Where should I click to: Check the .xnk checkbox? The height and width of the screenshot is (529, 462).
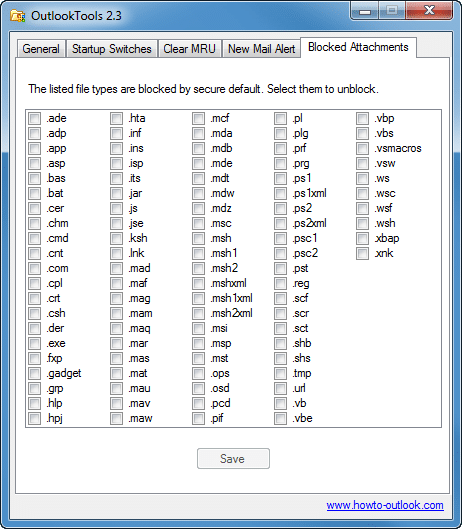(x=362, y=253)
